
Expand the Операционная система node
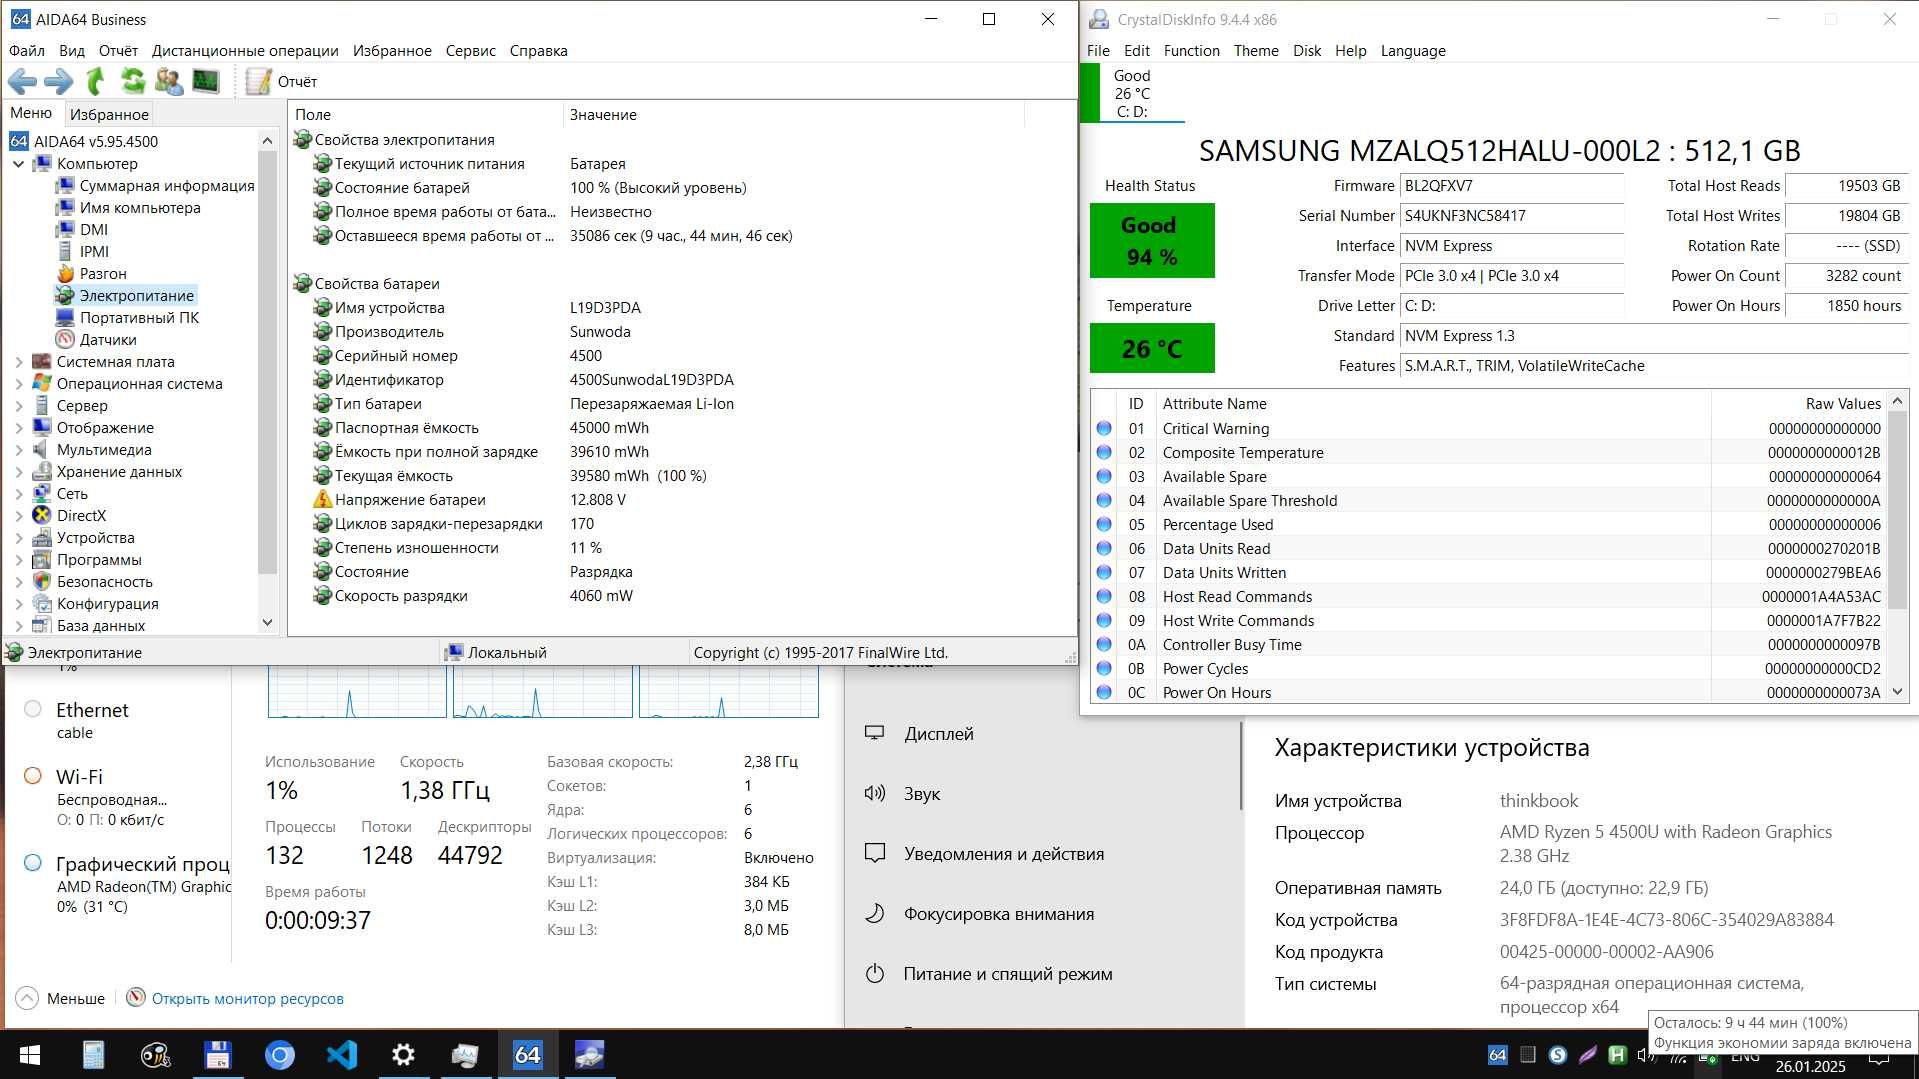pyautogui.click(x=19, y=383)
